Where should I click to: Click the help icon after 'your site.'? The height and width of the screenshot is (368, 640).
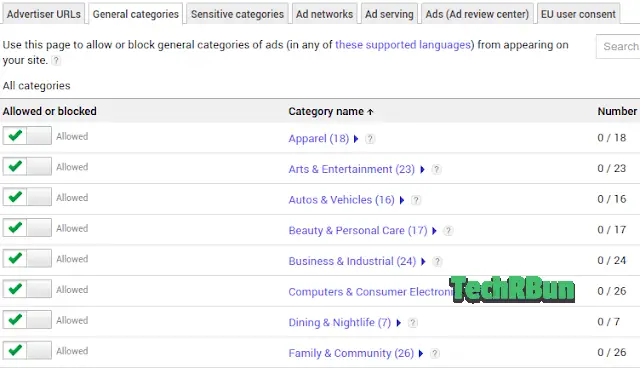(56, 60)
